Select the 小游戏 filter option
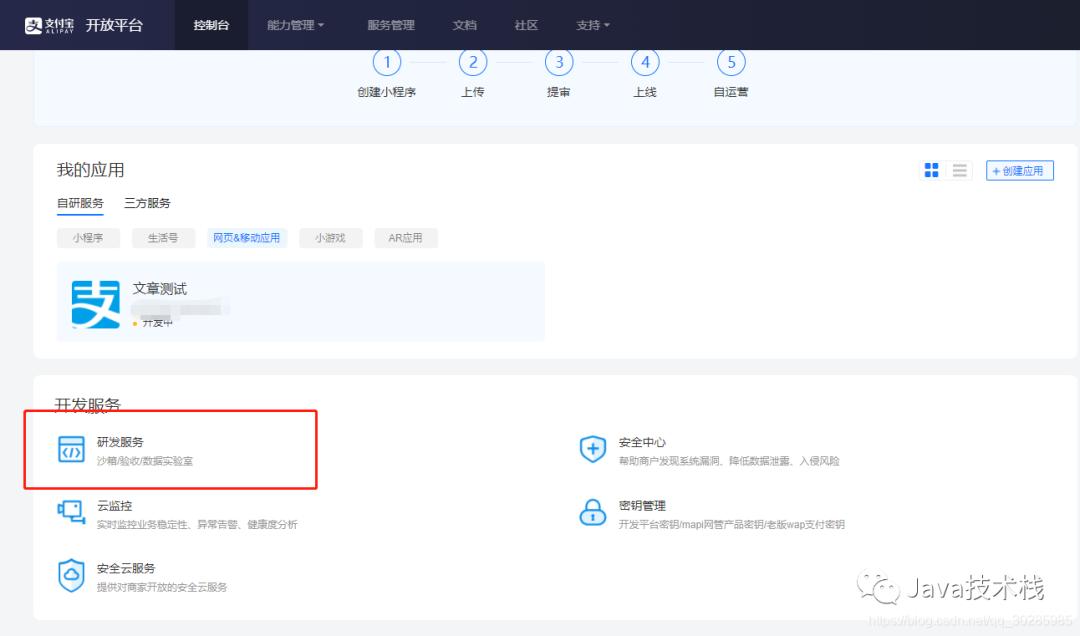Screen dimensions: 1080x636 point(330,237)
